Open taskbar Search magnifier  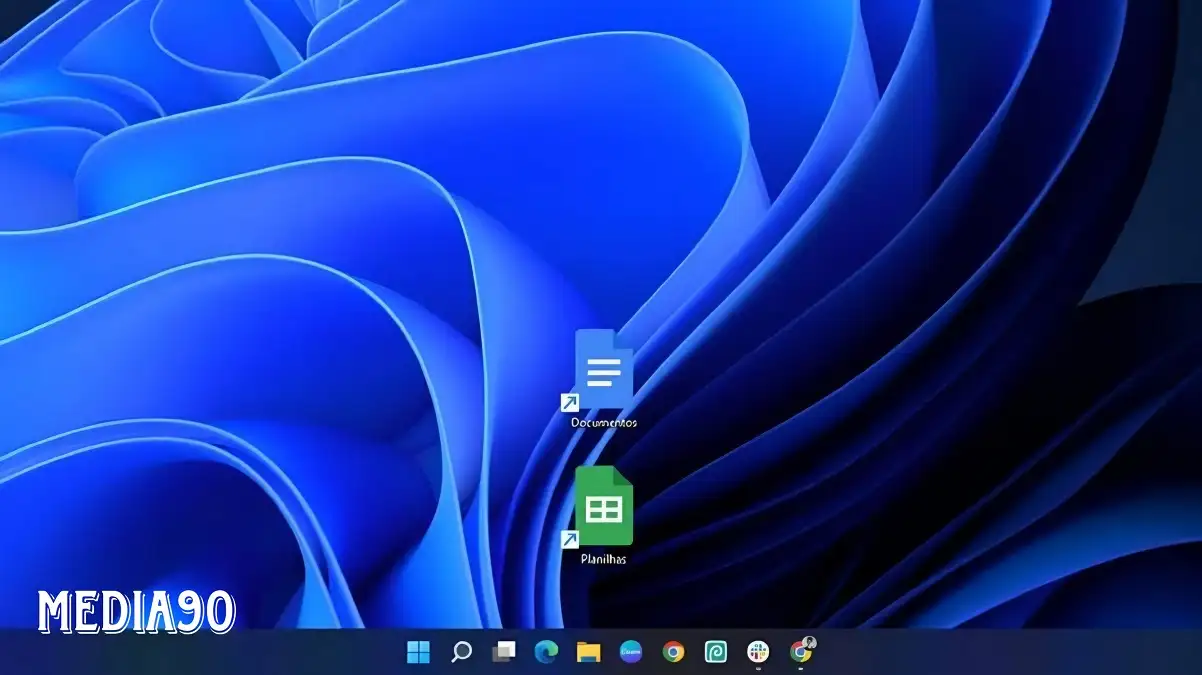pos(461,652)
